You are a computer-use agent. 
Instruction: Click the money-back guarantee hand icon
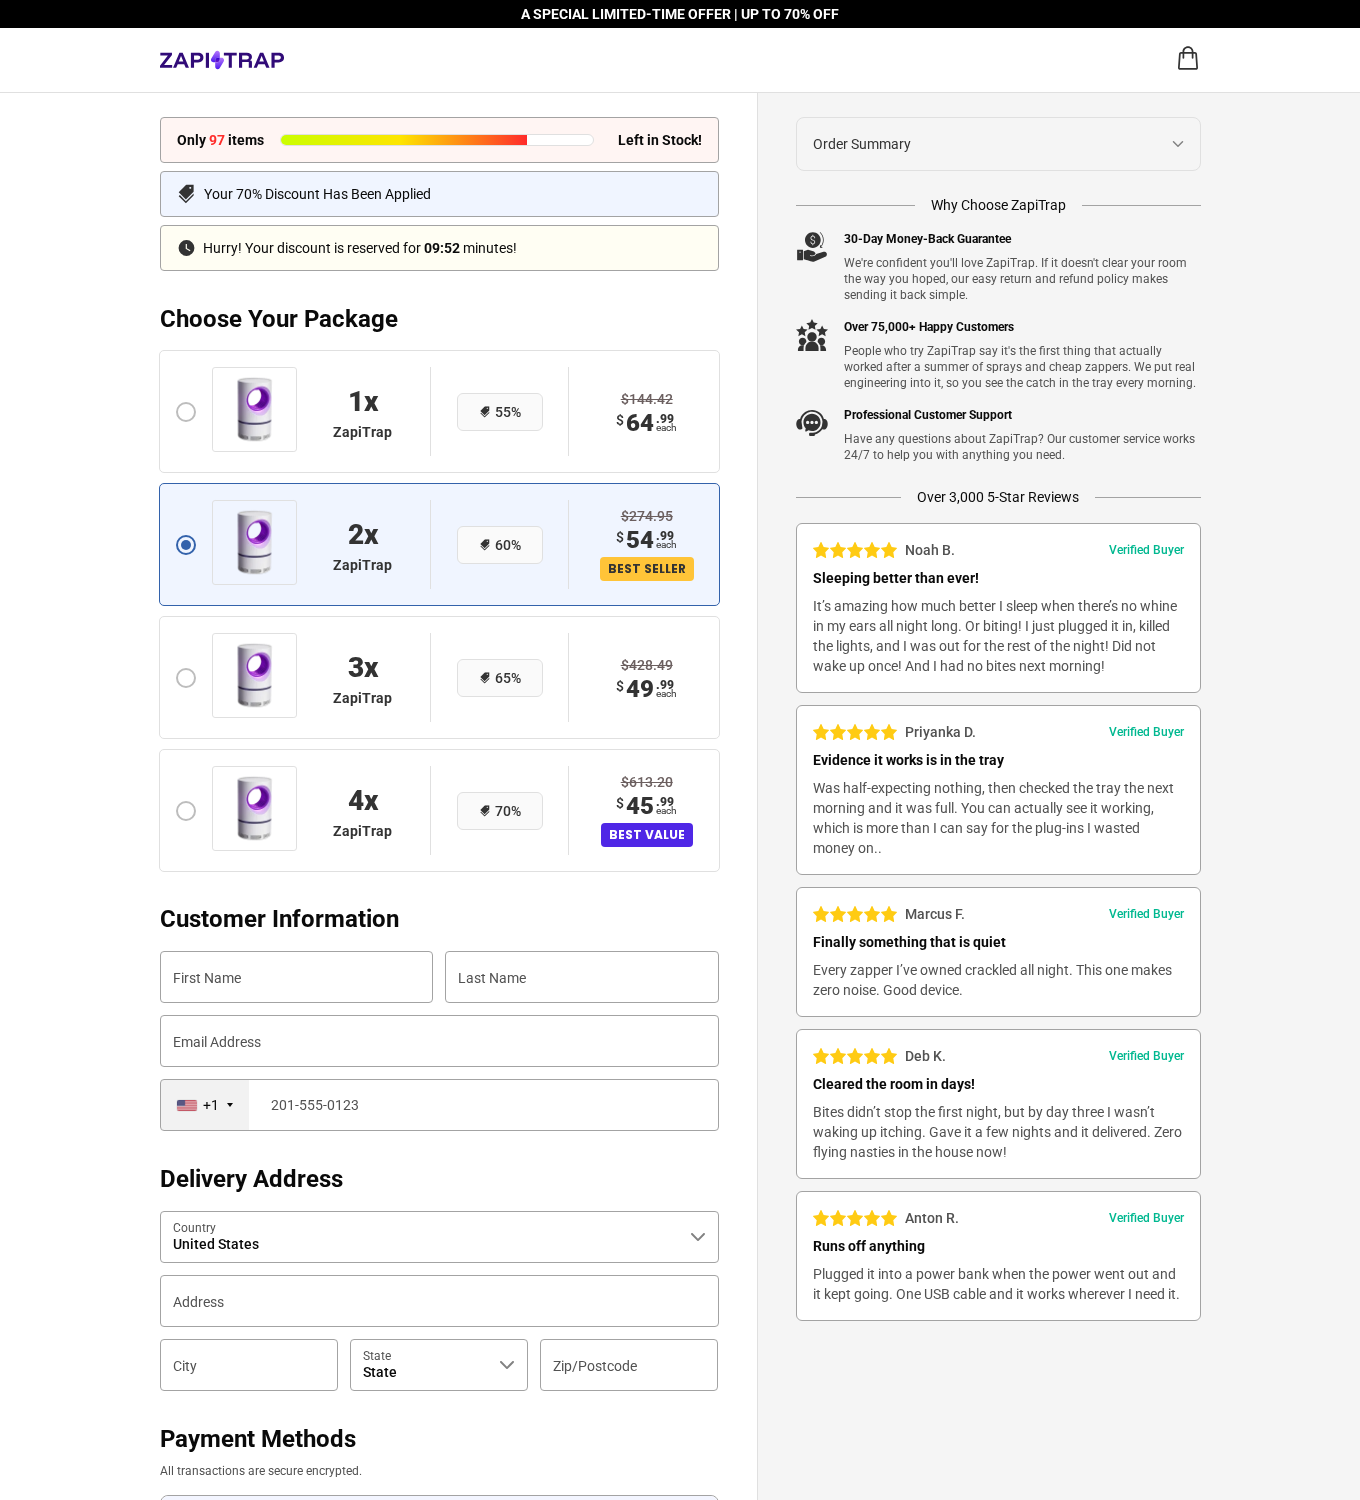pos(812,247)
